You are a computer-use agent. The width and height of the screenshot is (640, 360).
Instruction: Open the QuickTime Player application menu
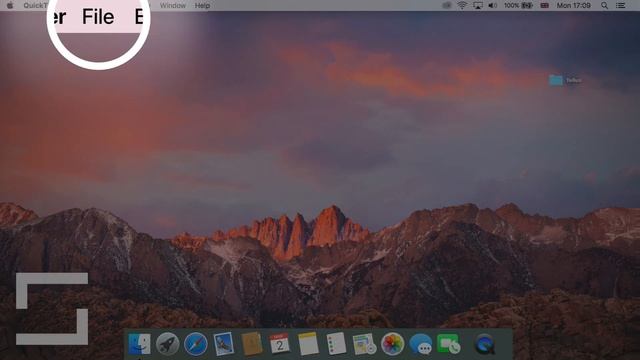pos(36,5)
